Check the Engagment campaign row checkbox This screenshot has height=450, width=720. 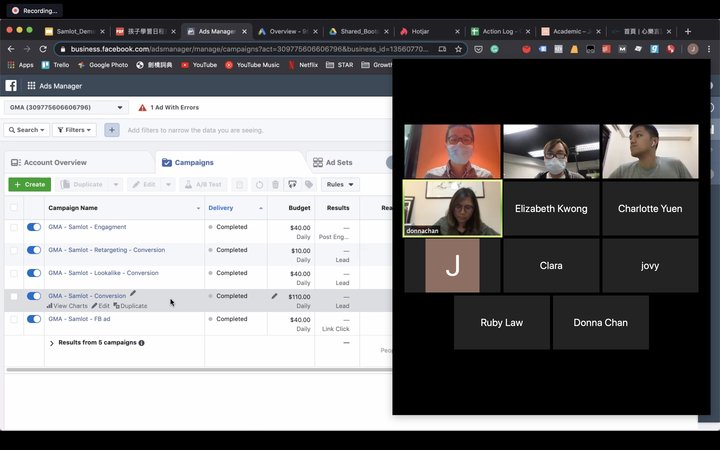click(14, 227)
